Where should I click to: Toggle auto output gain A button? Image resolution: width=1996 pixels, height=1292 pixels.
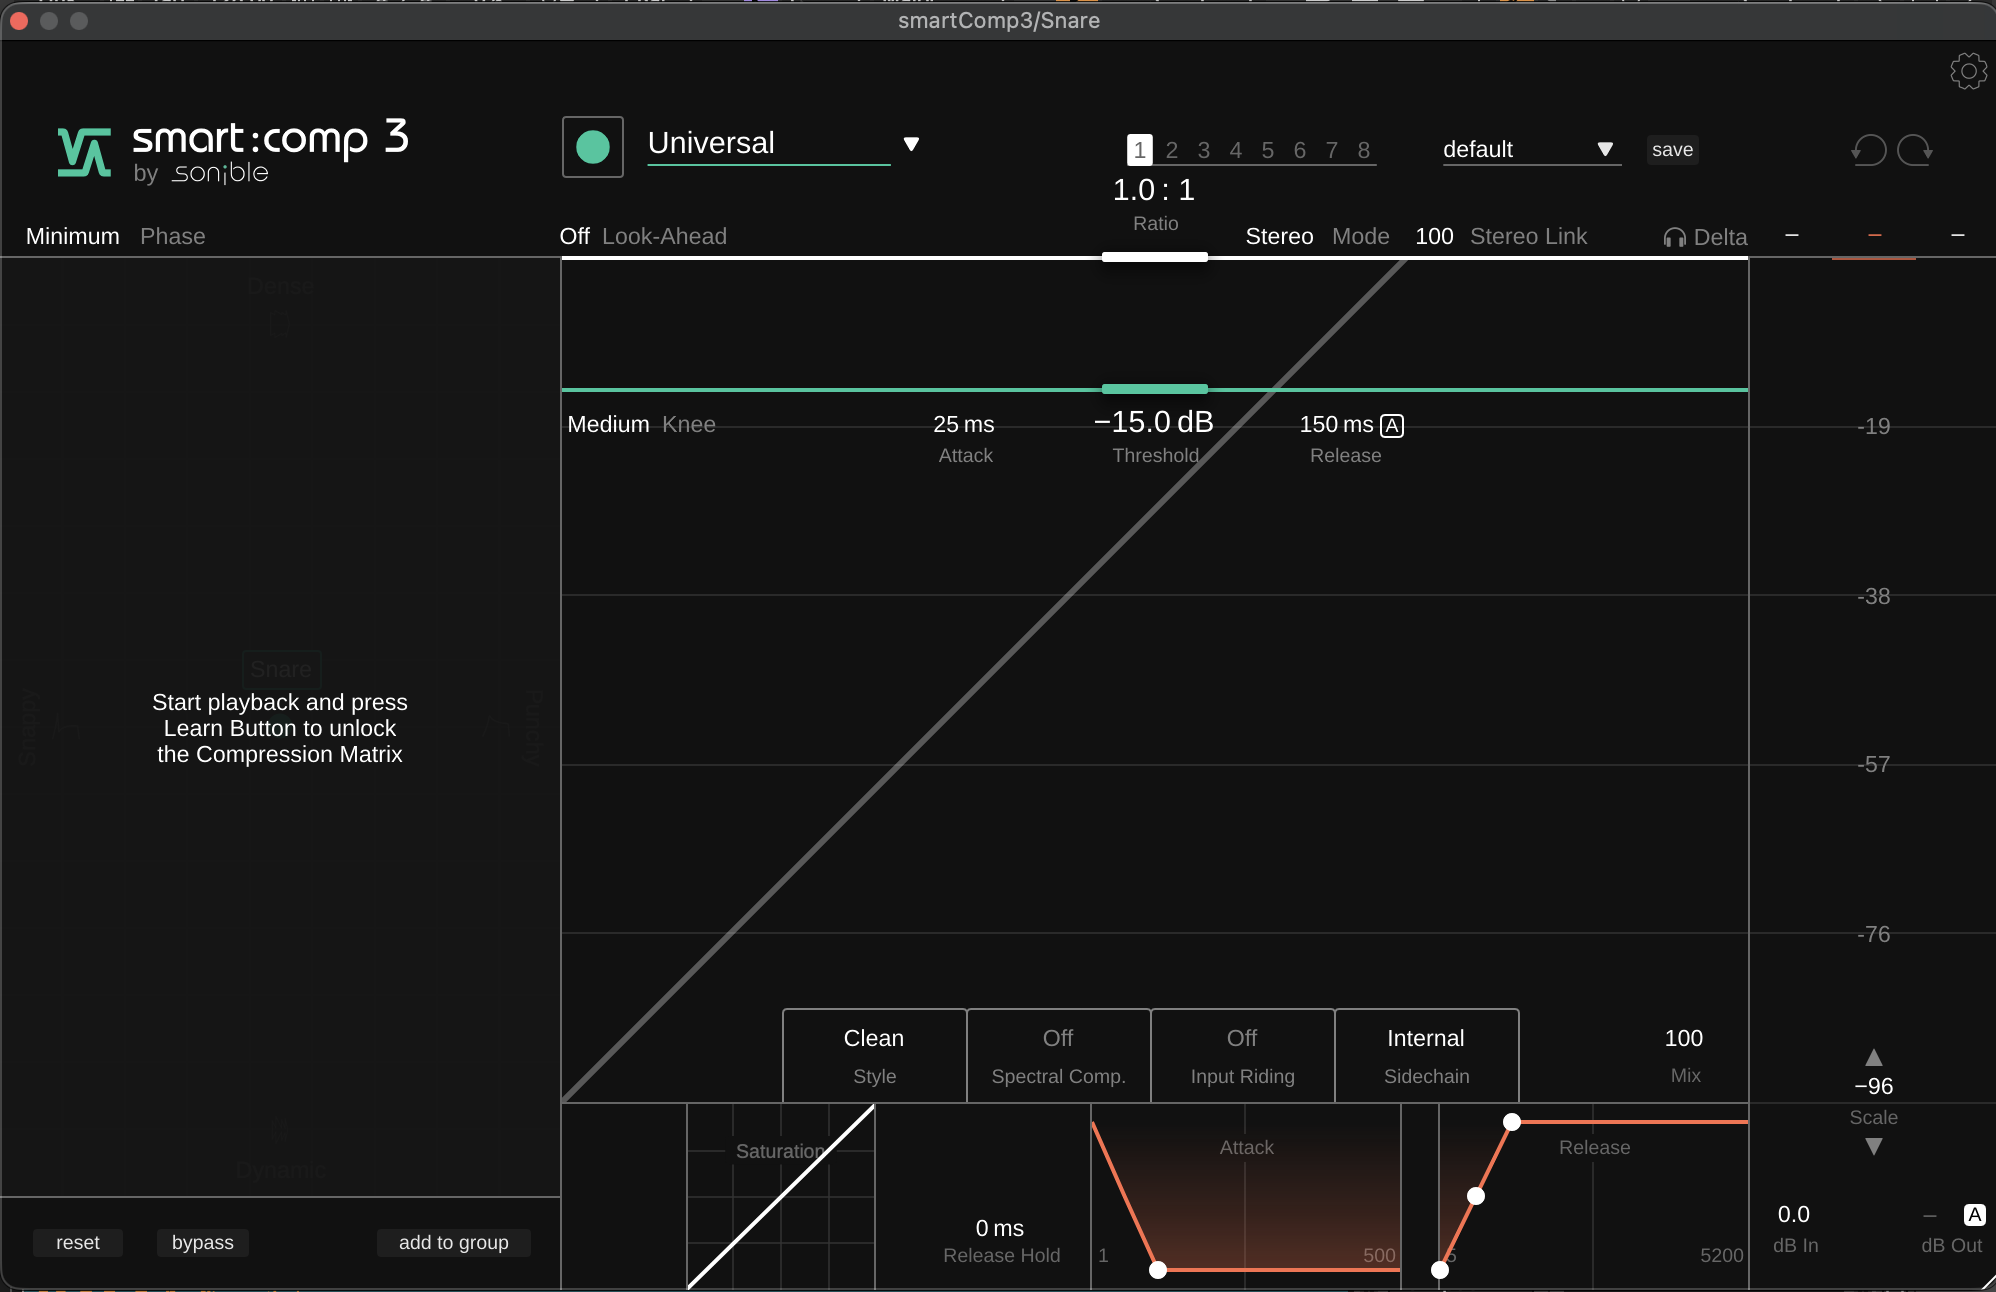pyautogui.click(x=1973, y=1214)
